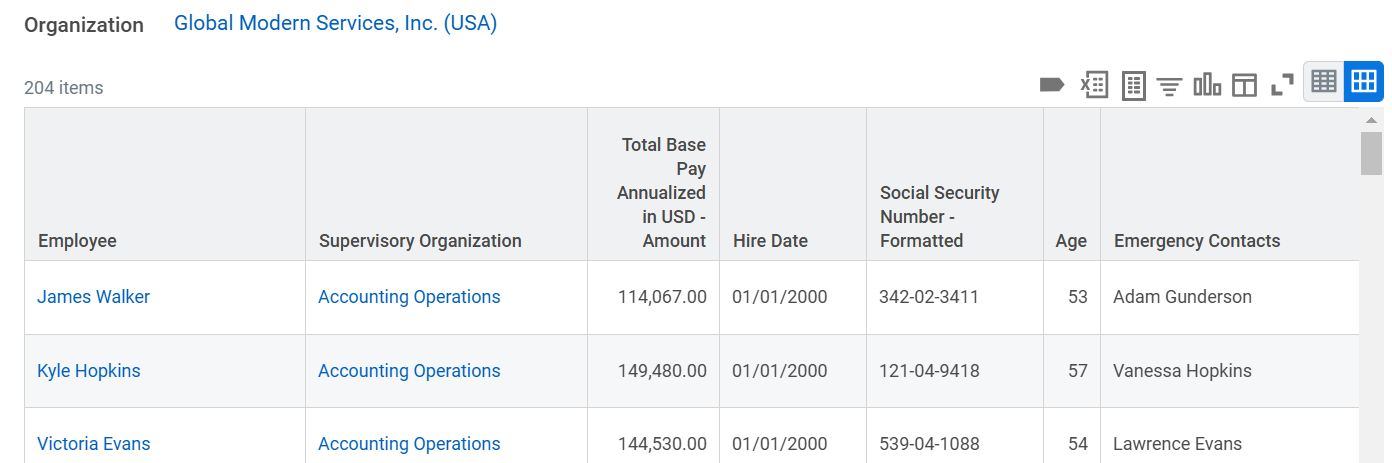The width and height of the screenshot is (1392, 463).
Task: Select emergency contact Adam Gunderson
Action: coord(1182,297)
